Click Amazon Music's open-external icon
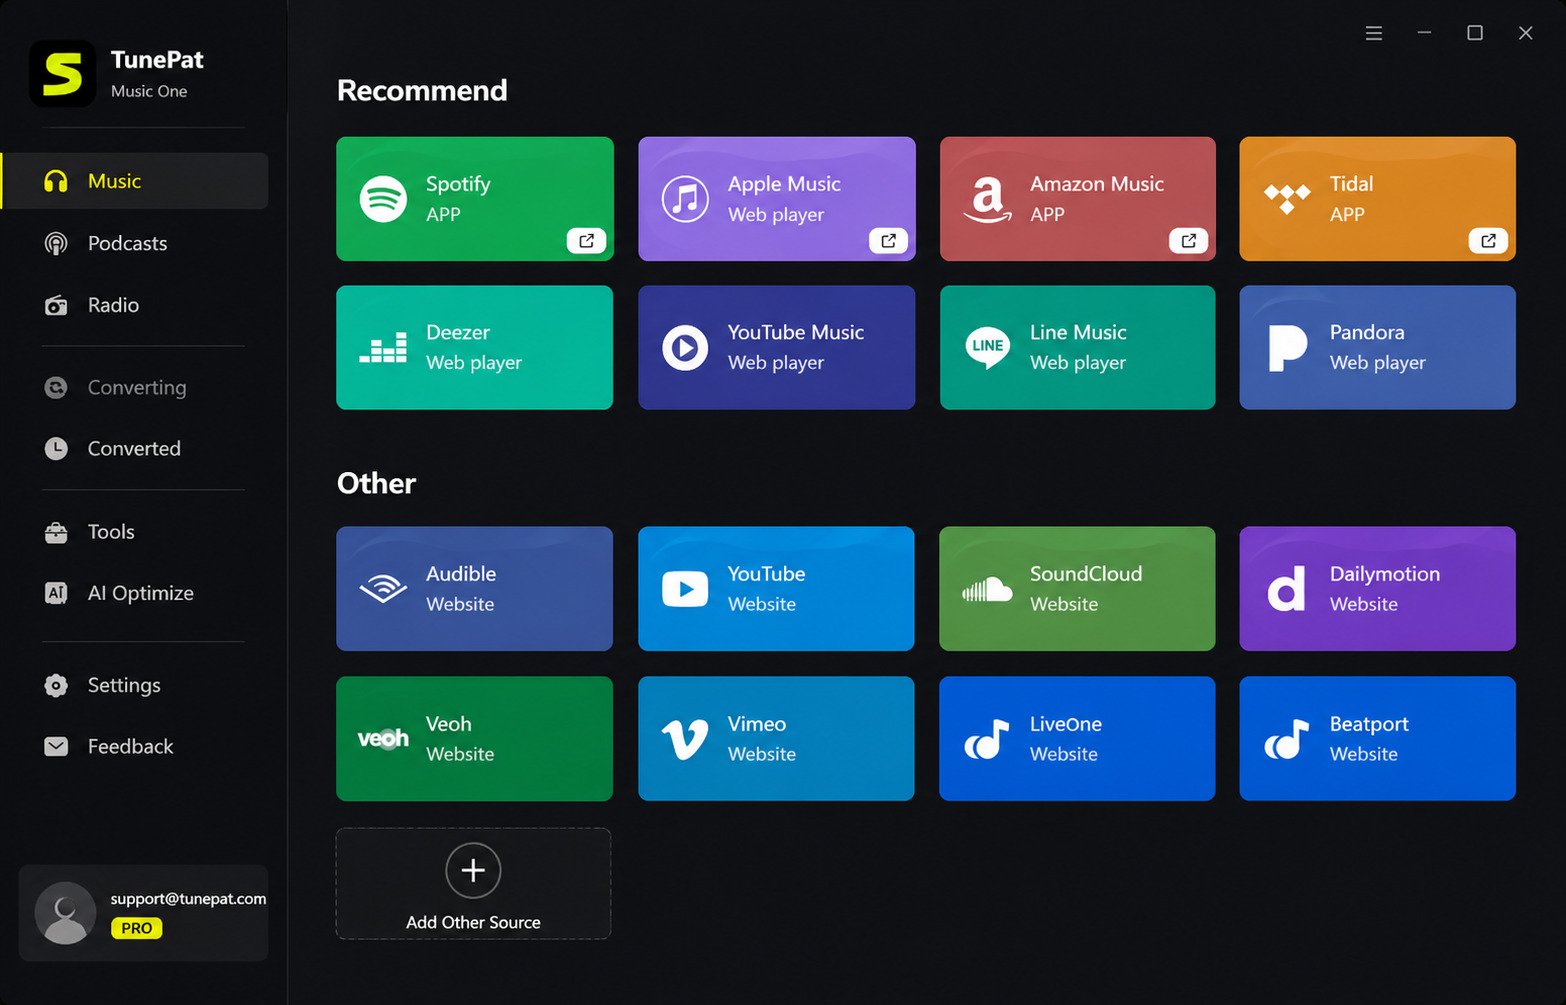 (1188, 240)
